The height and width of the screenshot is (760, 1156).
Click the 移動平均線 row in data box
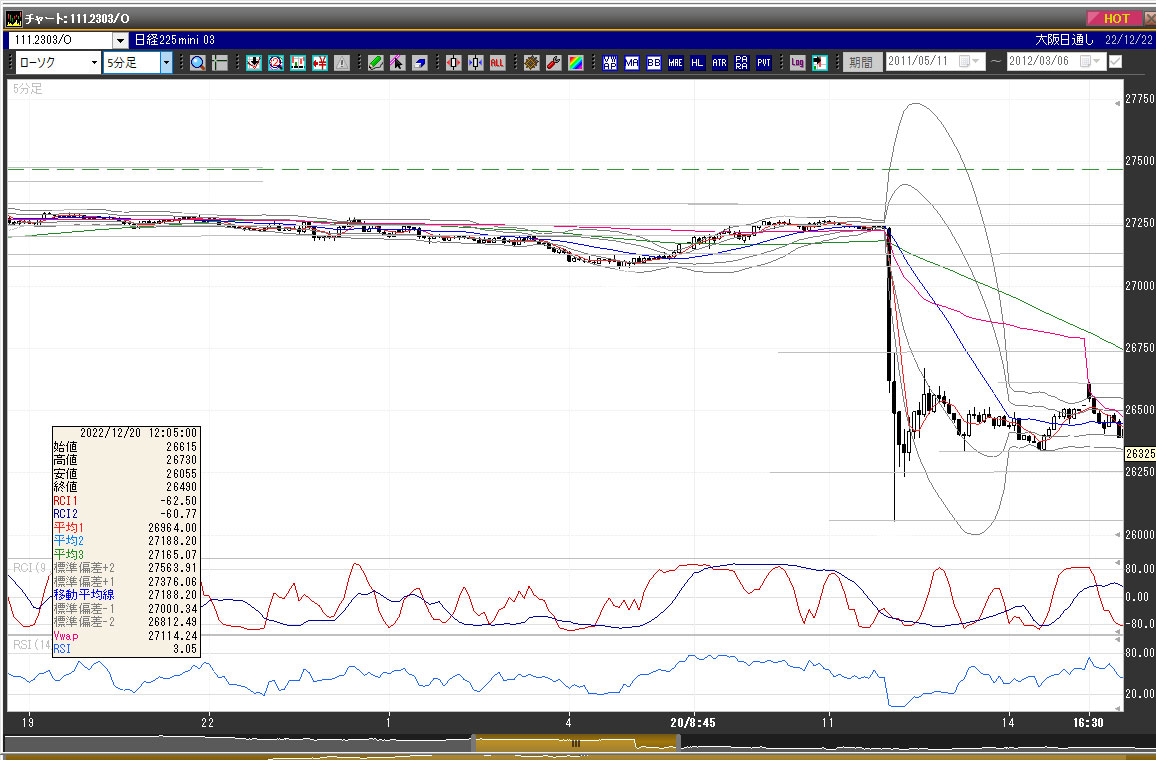coord(125,595)
